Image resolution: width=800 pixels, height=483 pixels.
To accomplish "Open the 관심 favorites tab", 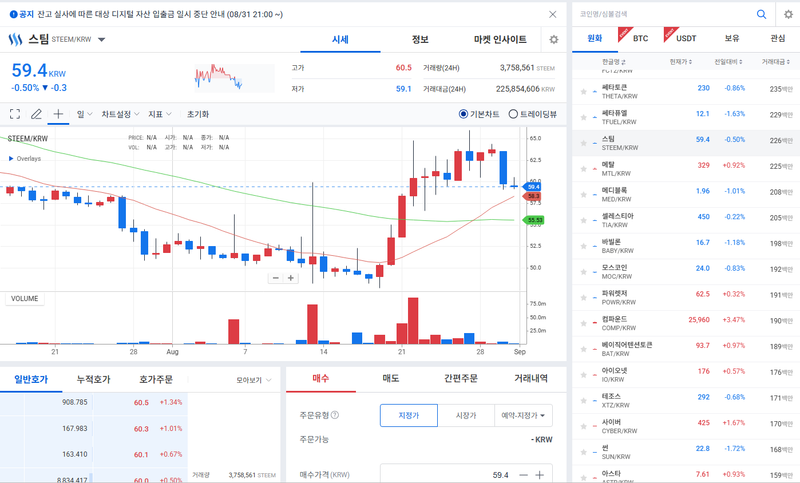I will (x=778, y=38).
